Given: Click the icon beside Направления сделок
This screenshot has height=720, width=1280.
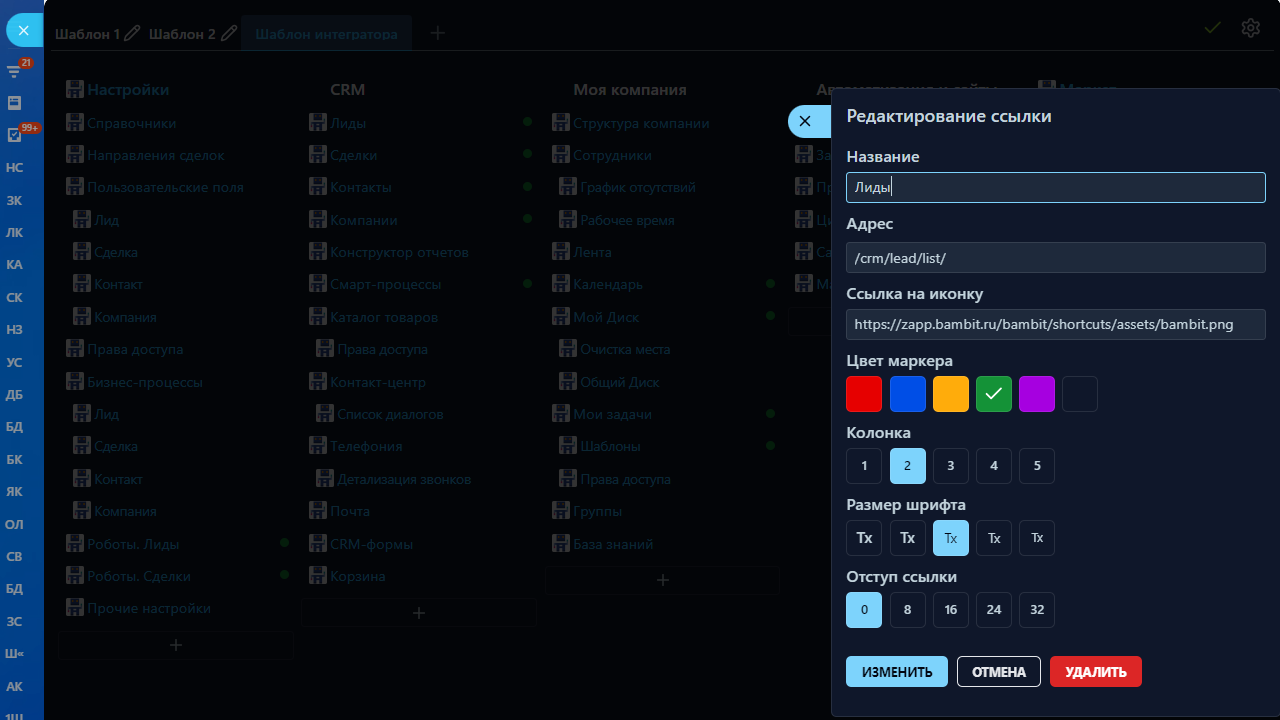Looking at the screenshot, I should [74, 155].
